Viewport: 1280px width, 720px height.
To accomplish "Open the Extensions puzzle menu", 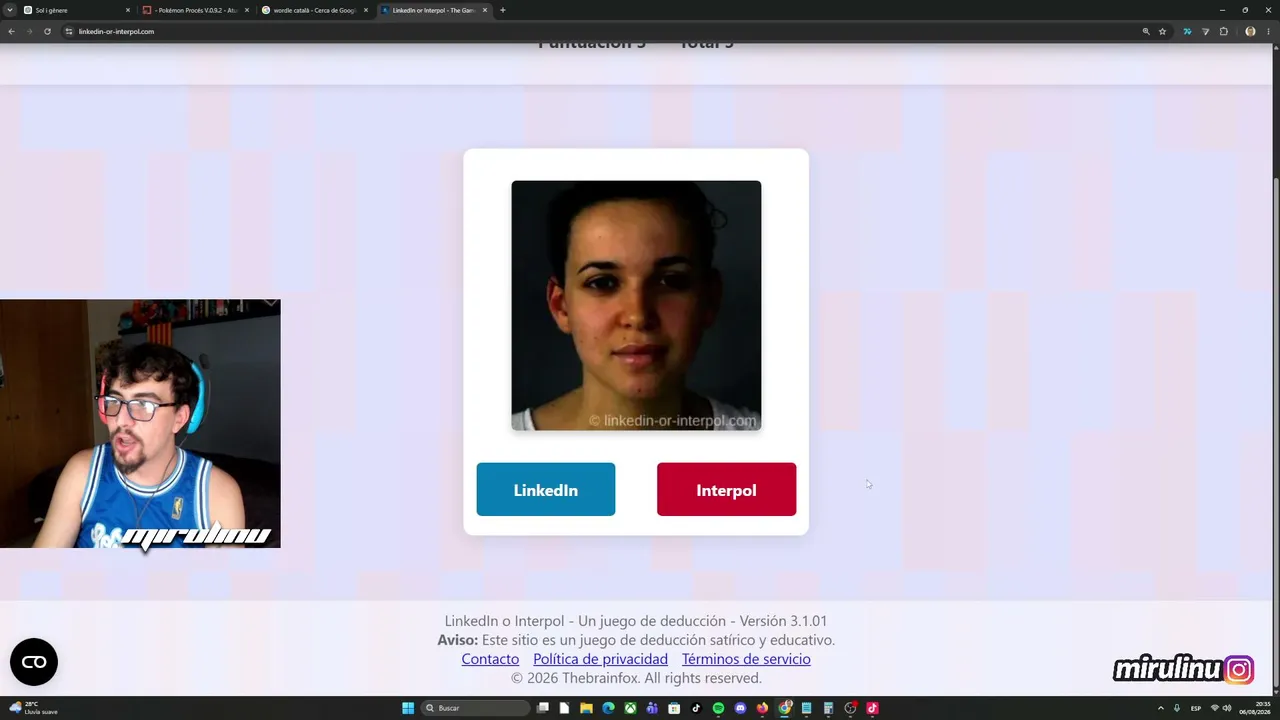I will pos(1223,31).
